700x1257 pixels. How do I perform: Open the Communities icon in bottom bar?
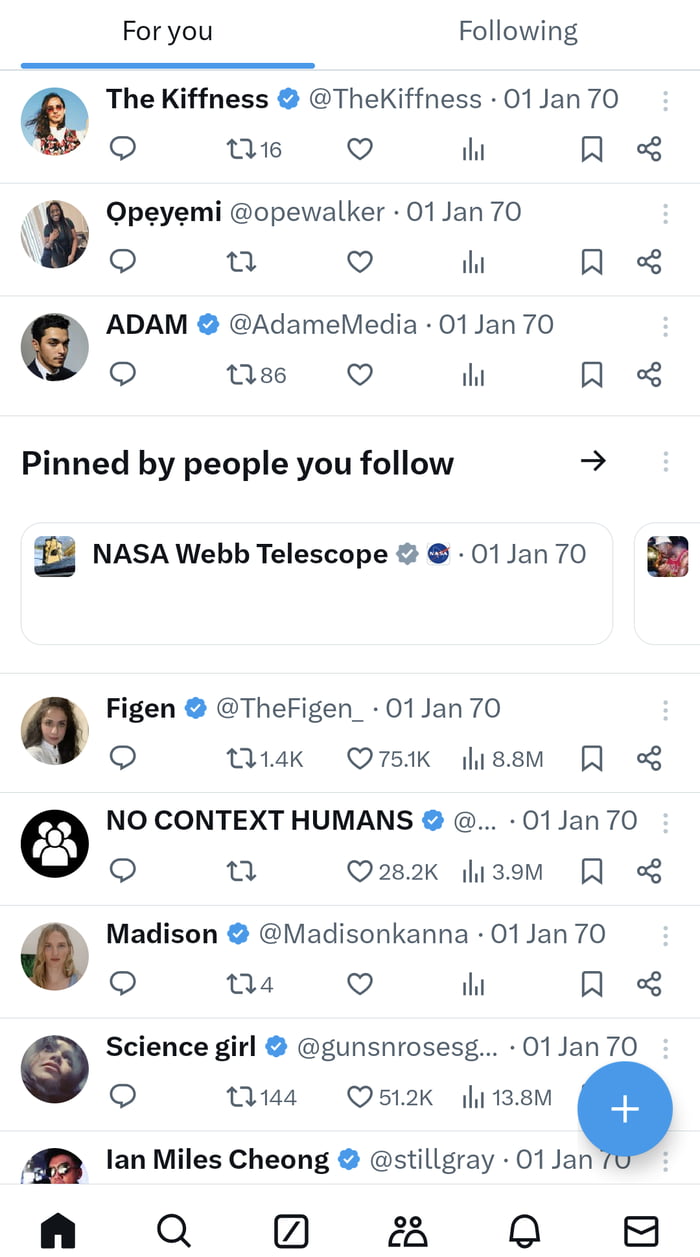tap(408, 1230)
